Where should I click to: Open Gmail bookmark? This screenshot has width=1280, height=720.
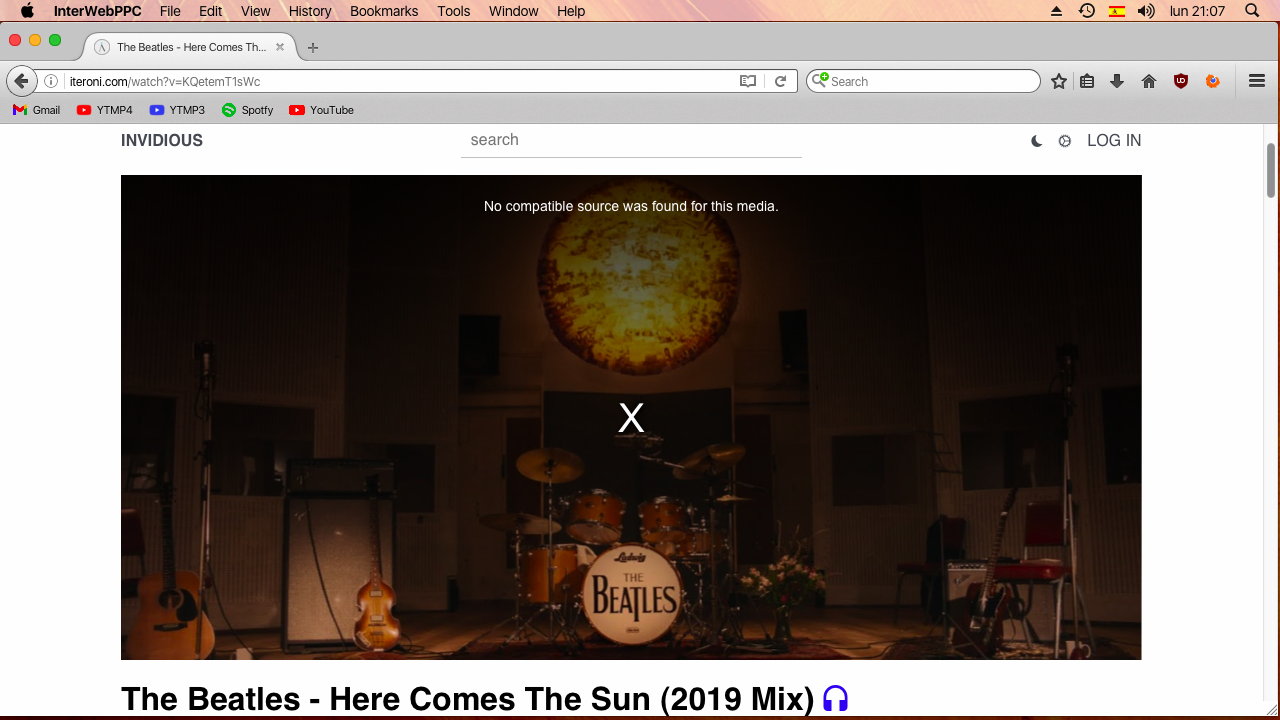[x=36, y=110]
